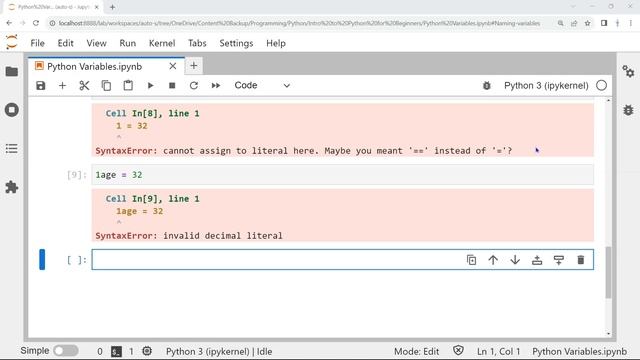This screenshot has height=360, width=640.
Task: Open browser side panel icon
Action: (x=604, y=23)
